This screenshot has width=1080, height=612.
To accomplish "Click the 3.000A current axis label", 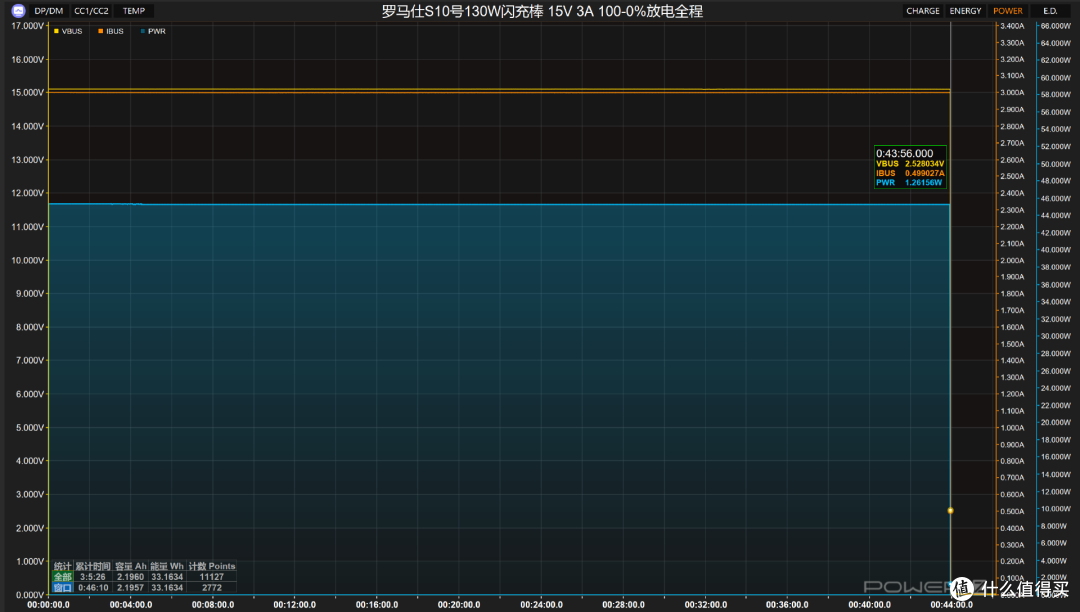I will point(1012,92).
